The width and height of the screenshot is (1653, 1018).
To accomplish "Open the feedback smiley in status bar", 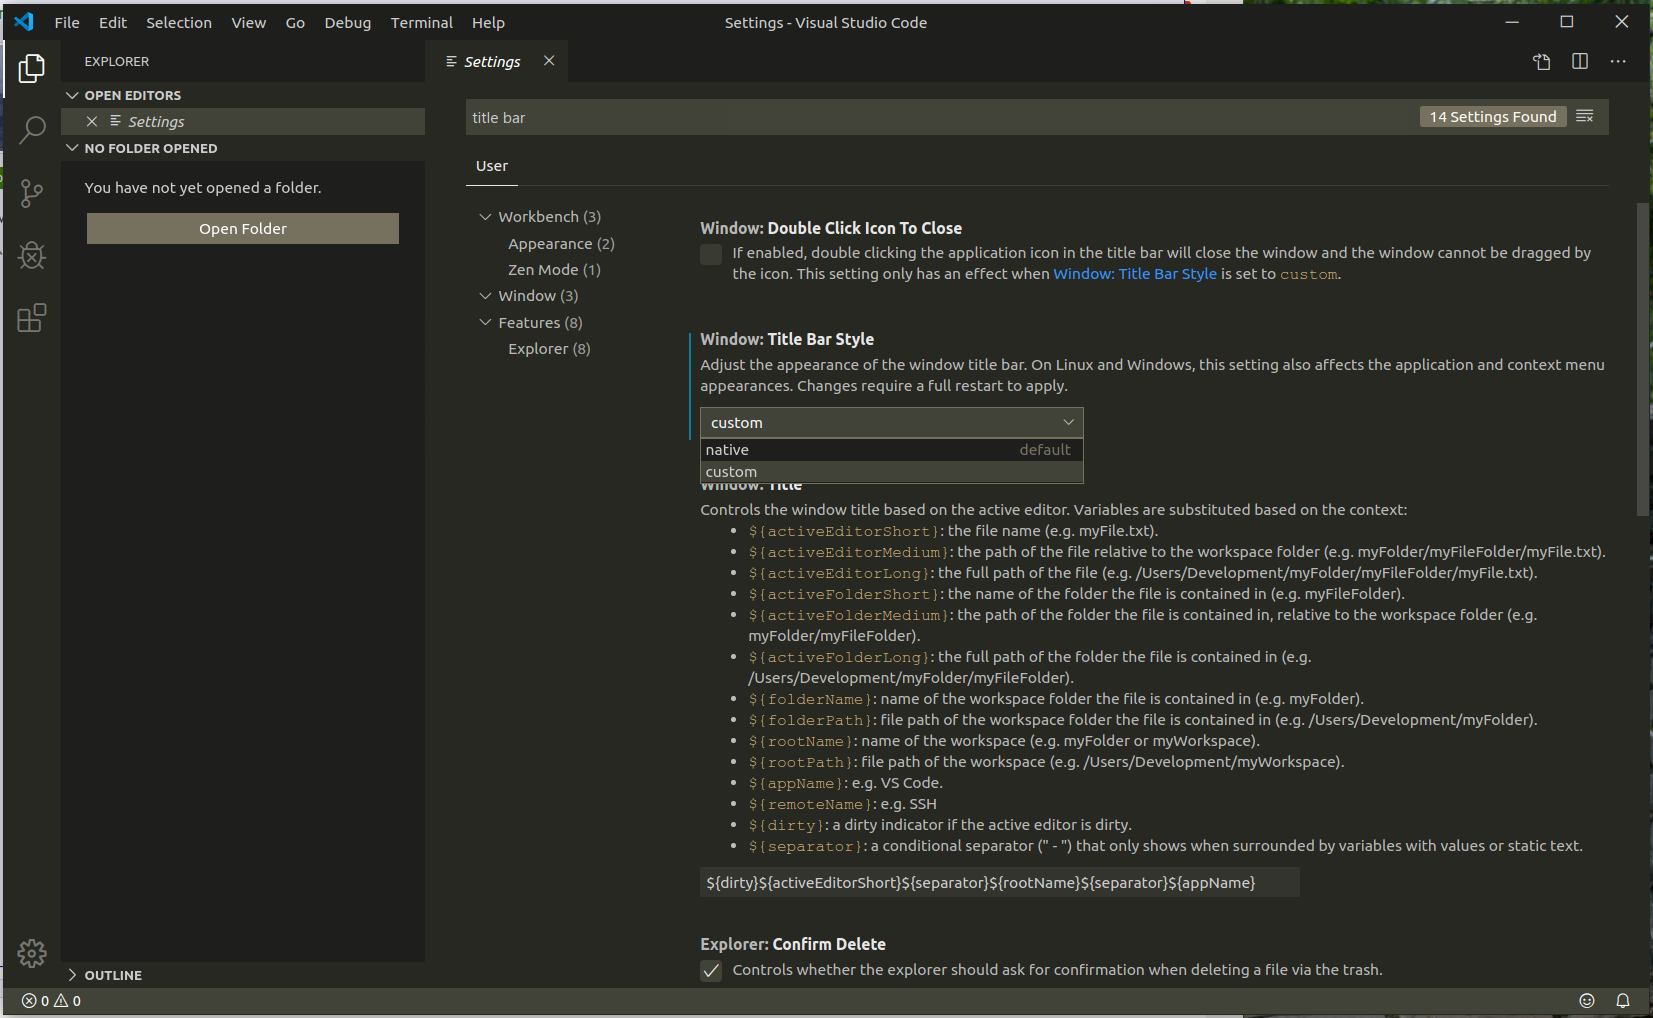I will [1587, 1001].
